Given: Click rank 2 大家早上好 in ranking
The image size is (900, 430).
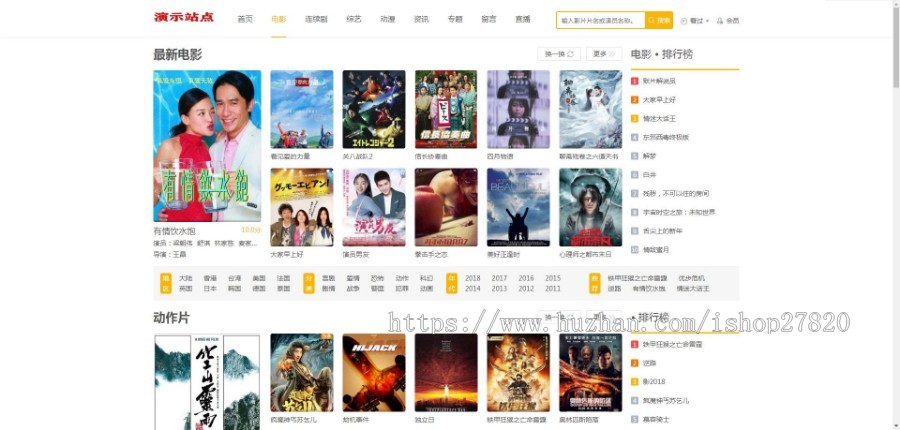Looking at the screenshot, I should (659, 100).
